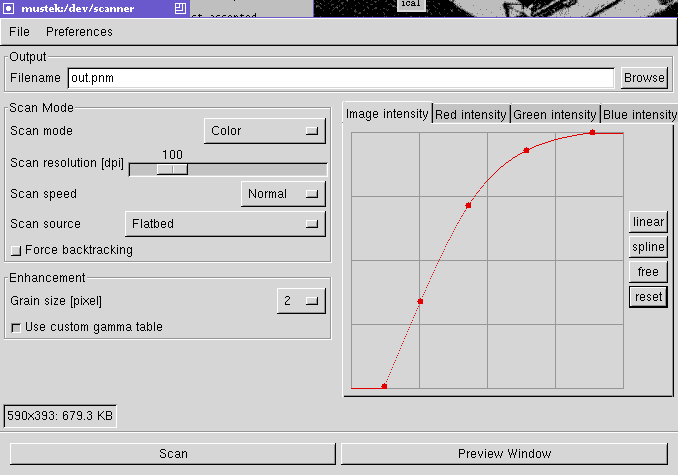Switch to the Red intensity tab
This screenshot has width=678, height=475.
[470, 114]
